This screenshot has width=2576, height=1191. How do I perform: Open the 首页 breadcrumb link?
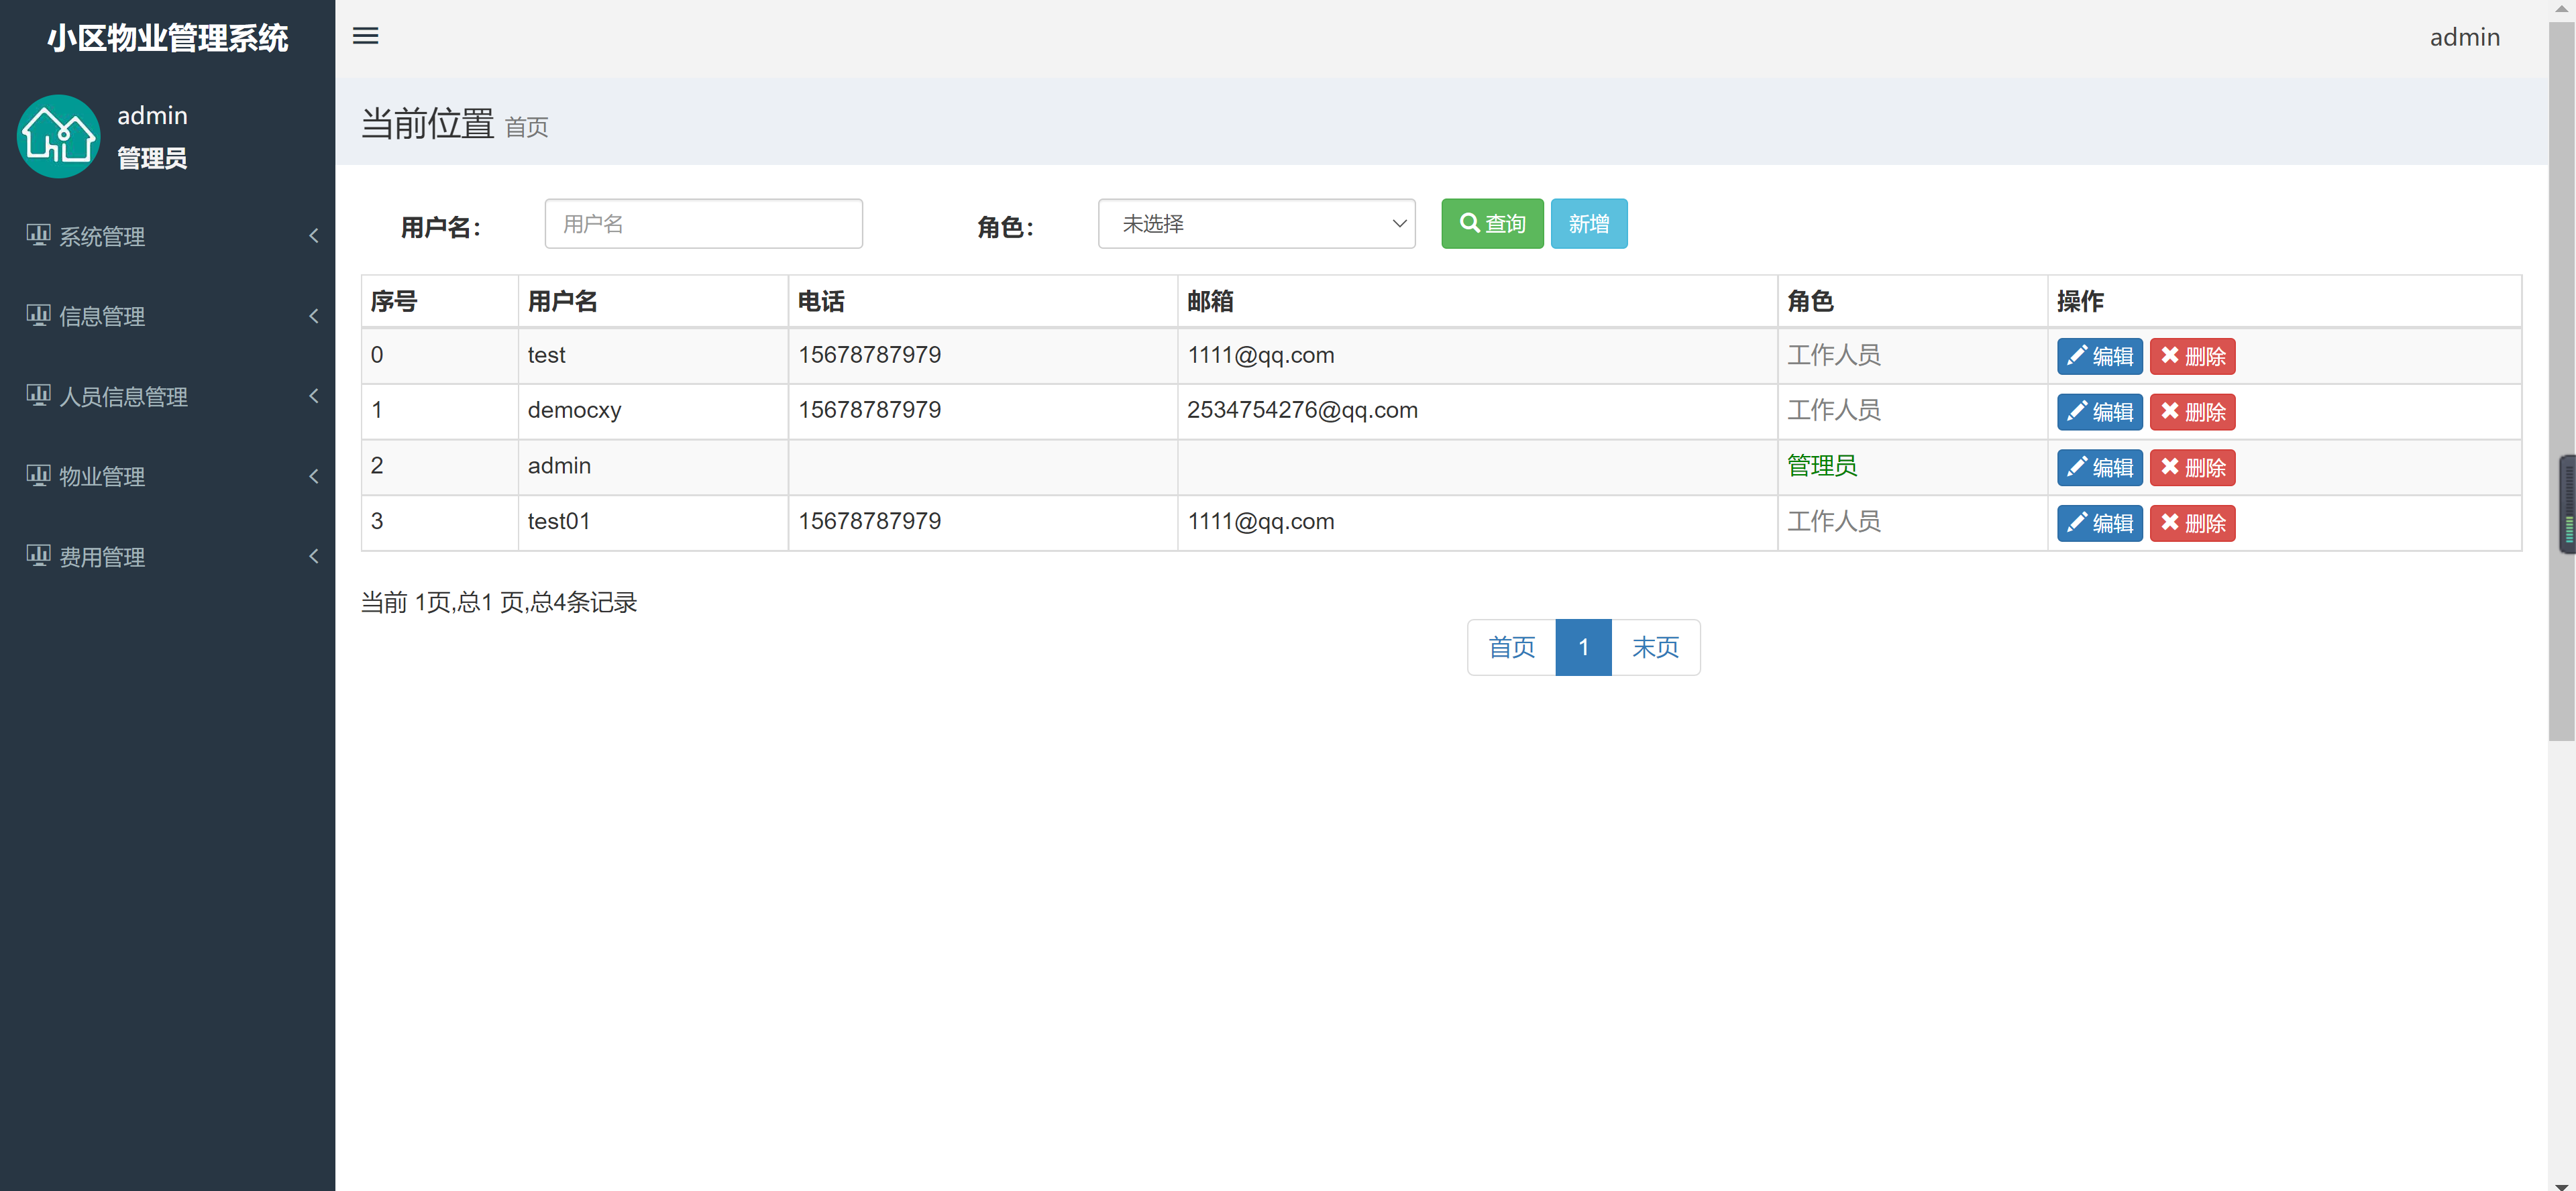pos(526,128)
